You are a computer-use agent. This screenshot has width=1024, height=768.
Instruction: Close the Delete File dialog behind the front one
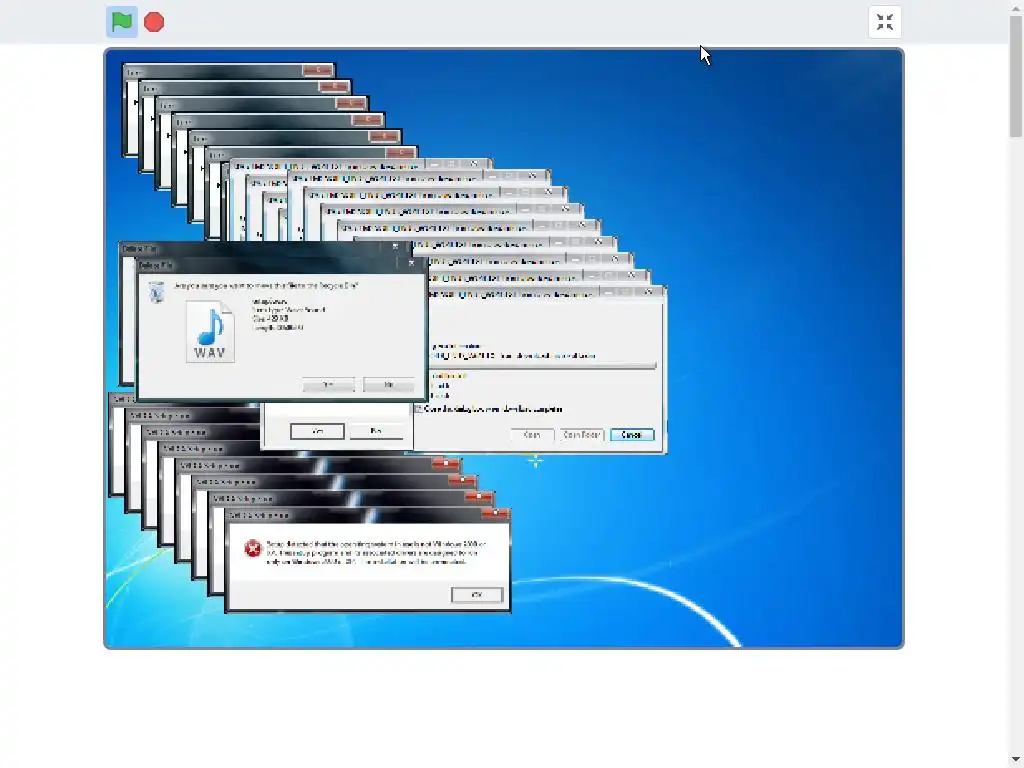coord(394,247)
